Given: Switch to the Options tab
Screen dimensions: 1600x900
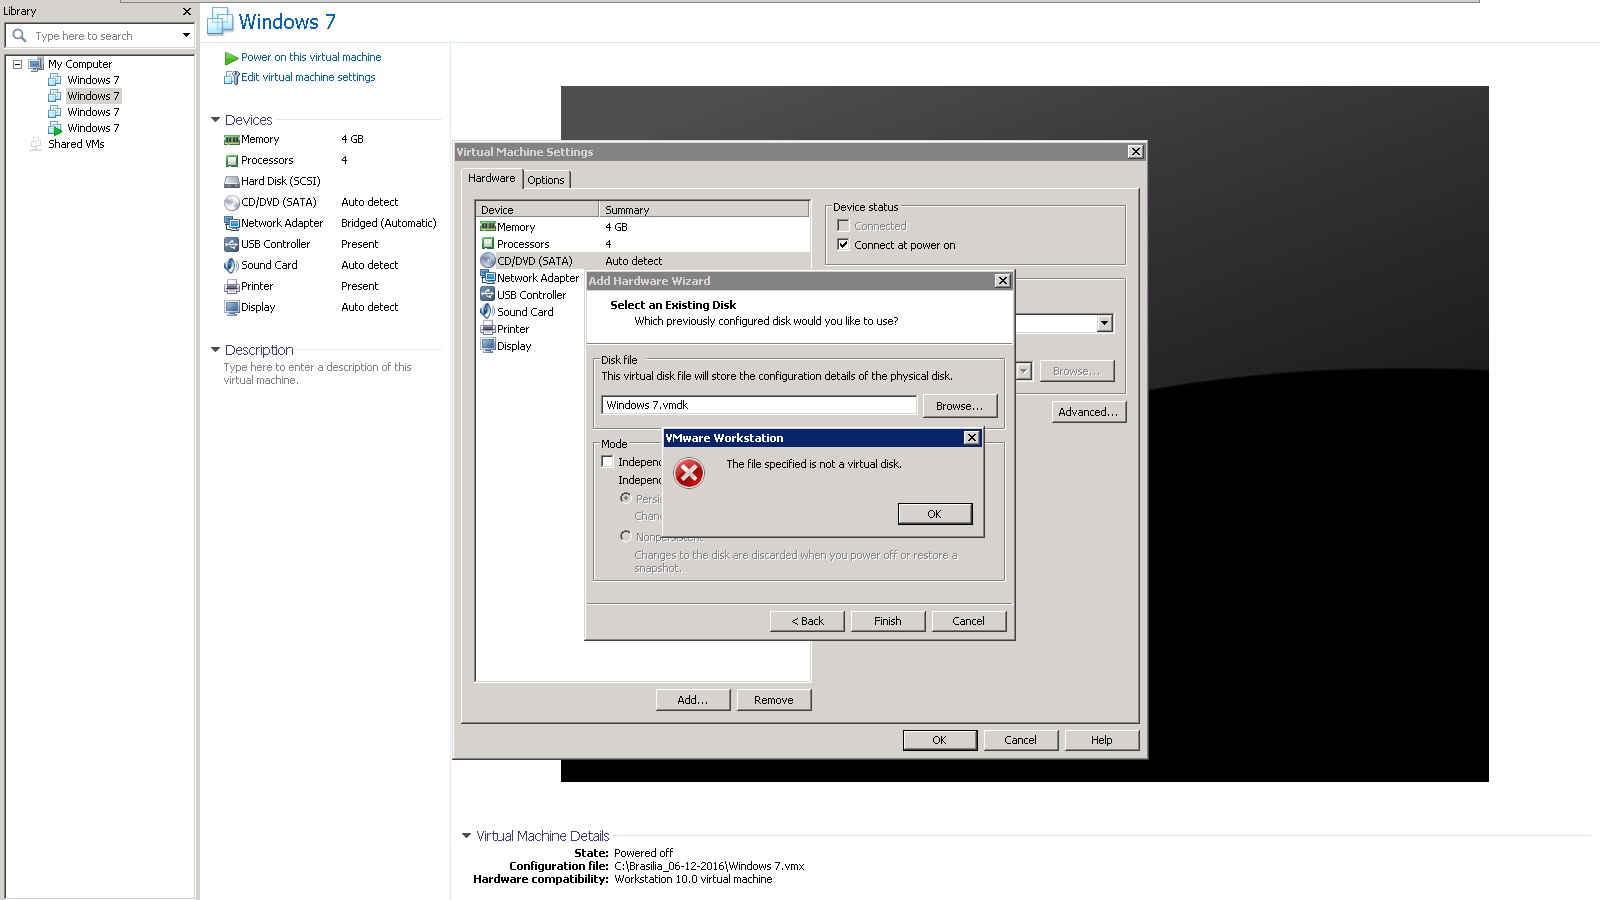Looking at the screenshot, I should [546, 180].
